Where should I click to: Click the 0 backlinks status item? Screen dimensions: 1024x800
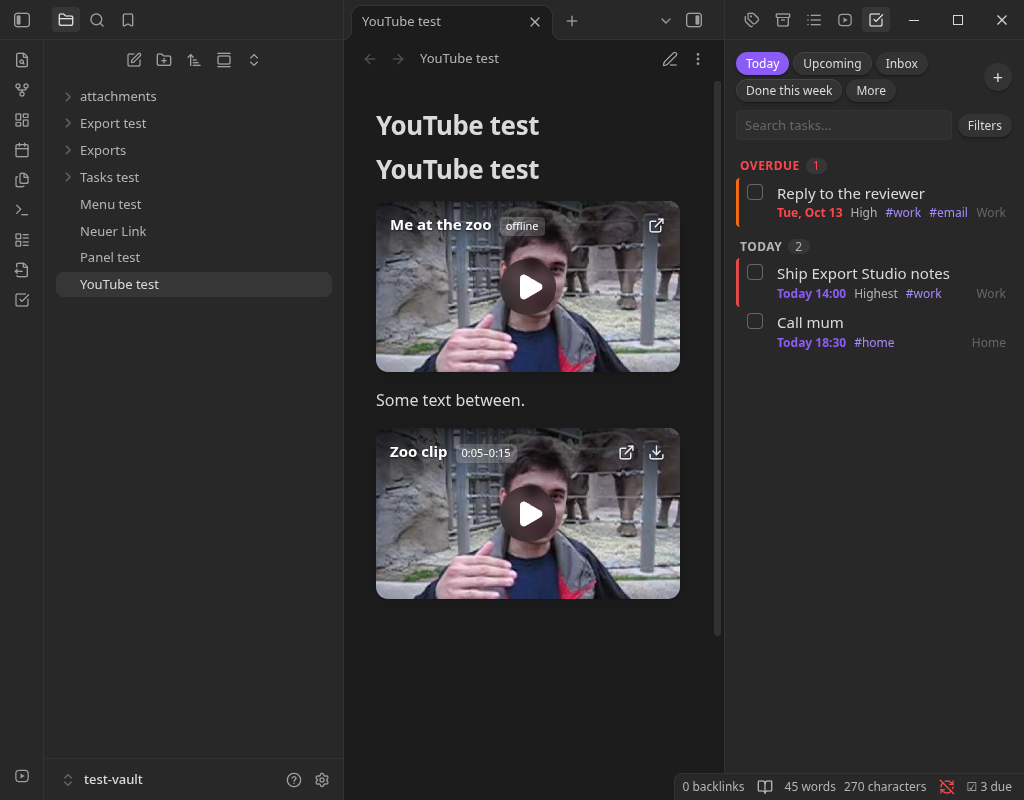pos(713,787)
